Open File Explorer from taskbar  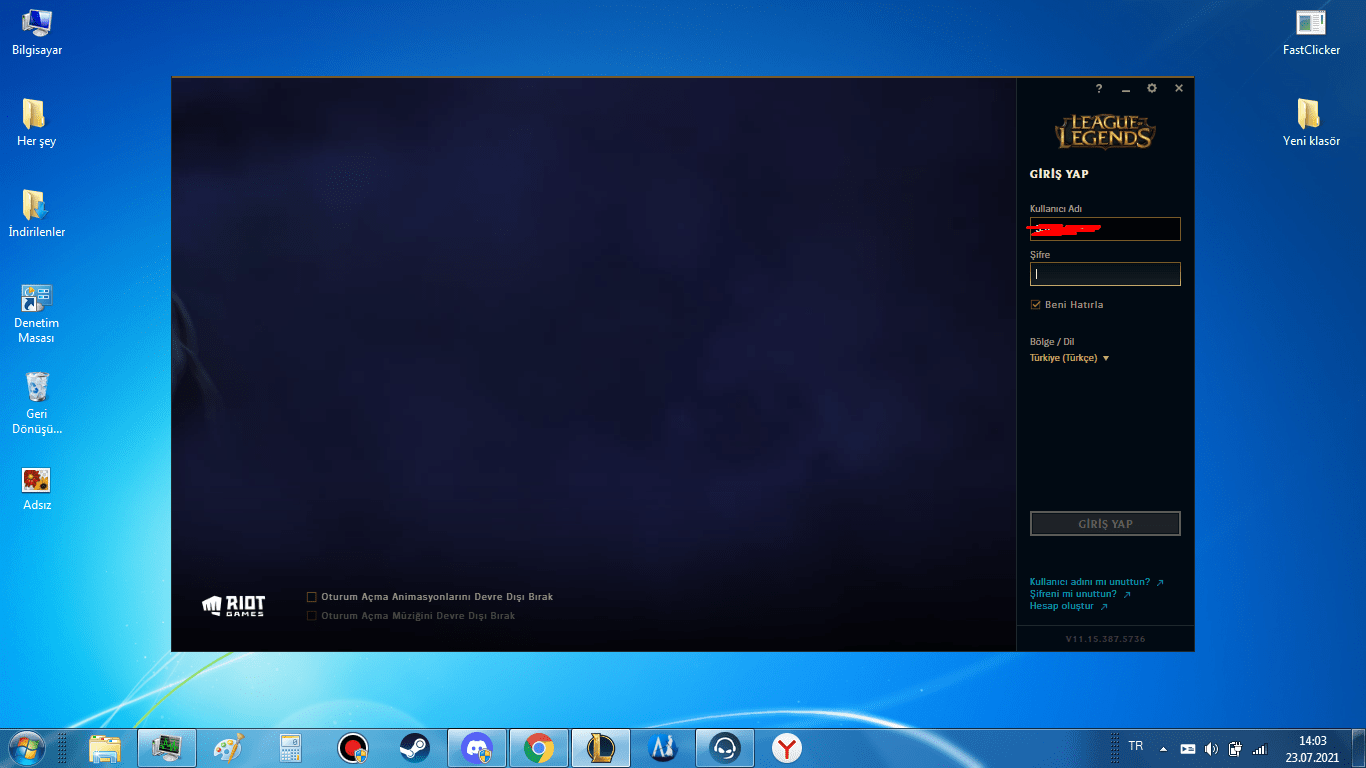(105, 748)
